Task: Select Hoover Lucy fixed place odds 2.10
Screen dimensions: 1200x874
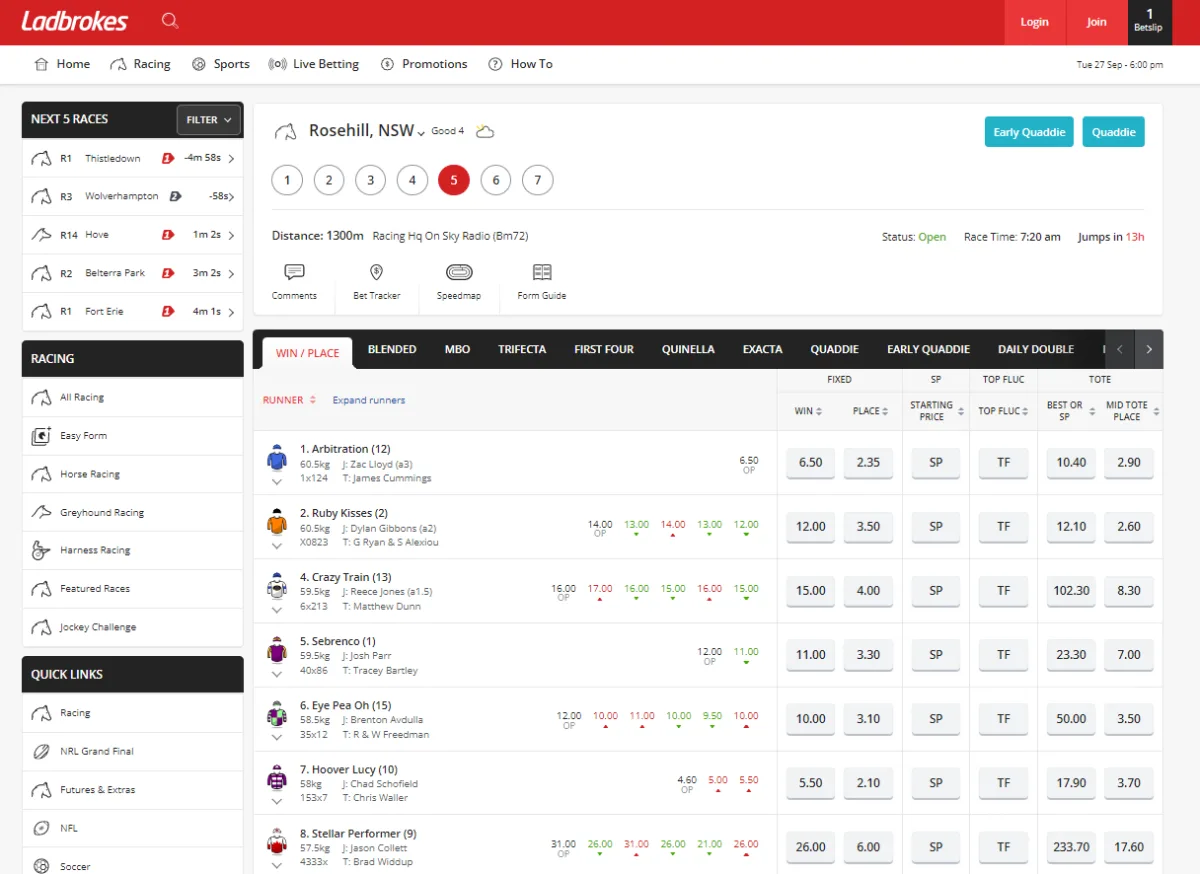Action: (868, 783)
